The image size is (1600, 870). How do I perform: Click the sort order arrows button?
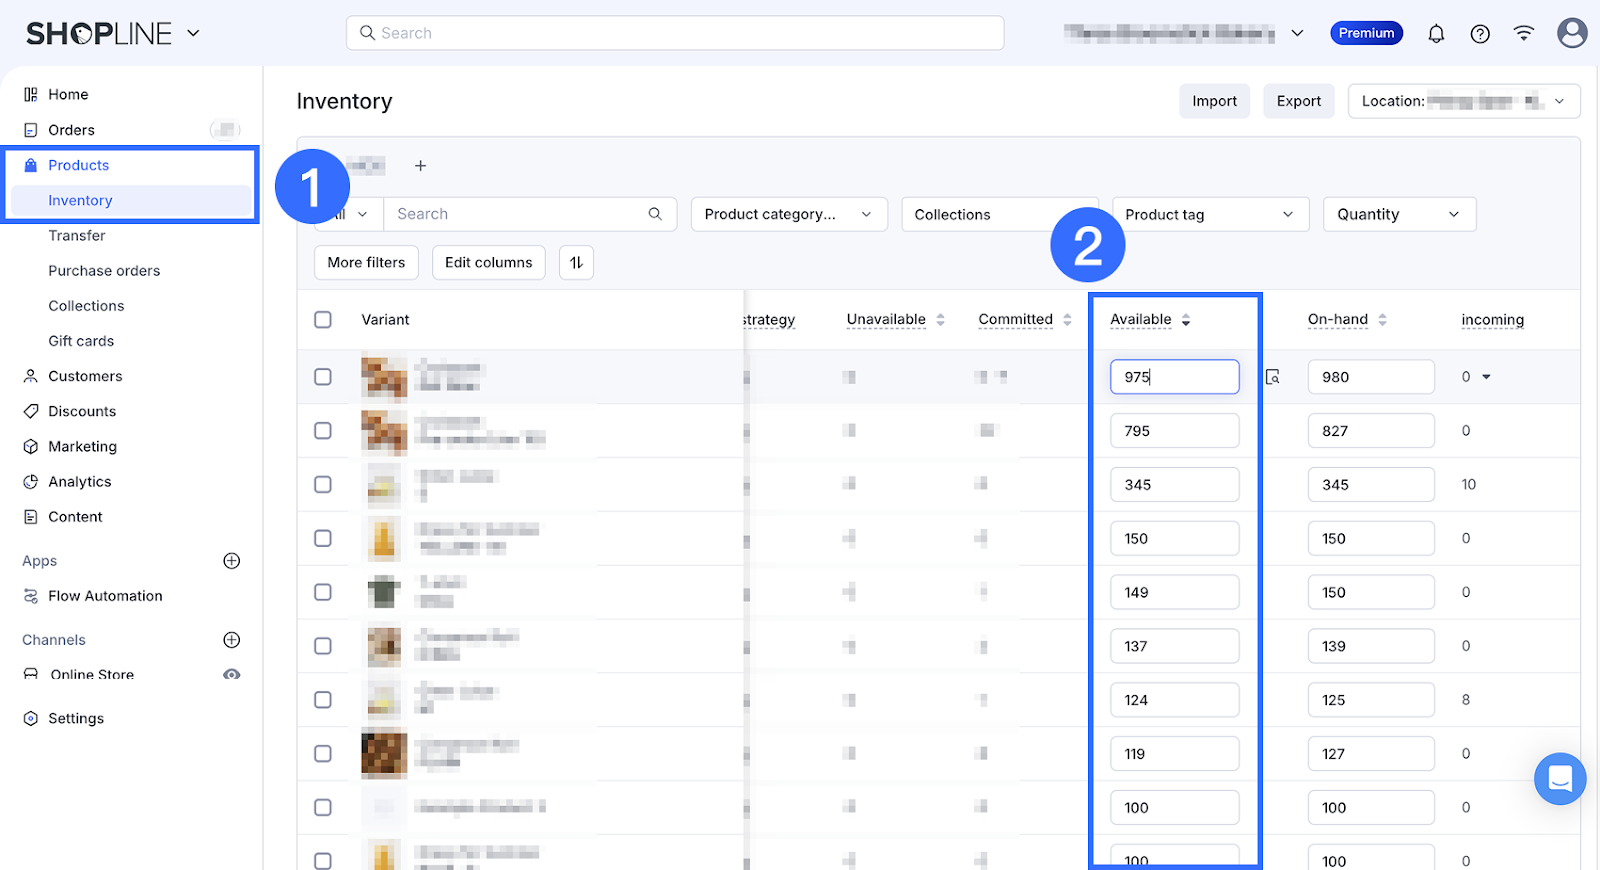(x=576, y=263)
